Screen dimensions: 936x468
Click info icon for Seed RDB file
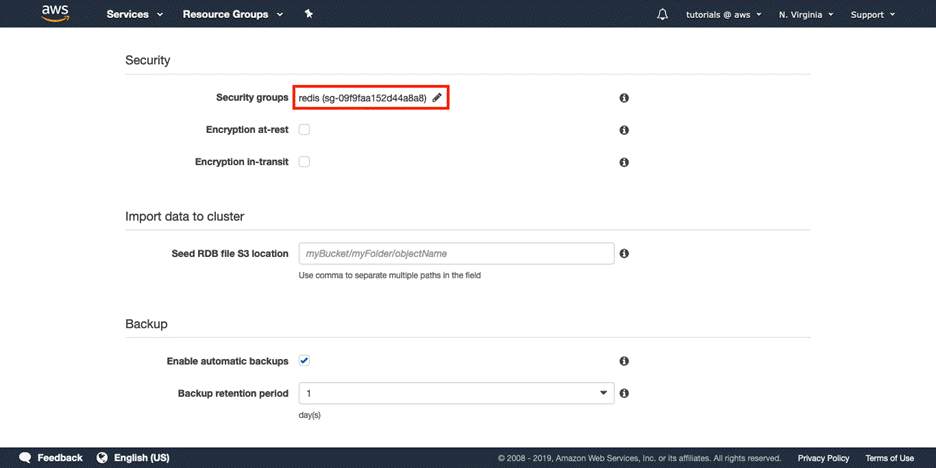coord(624,254)
